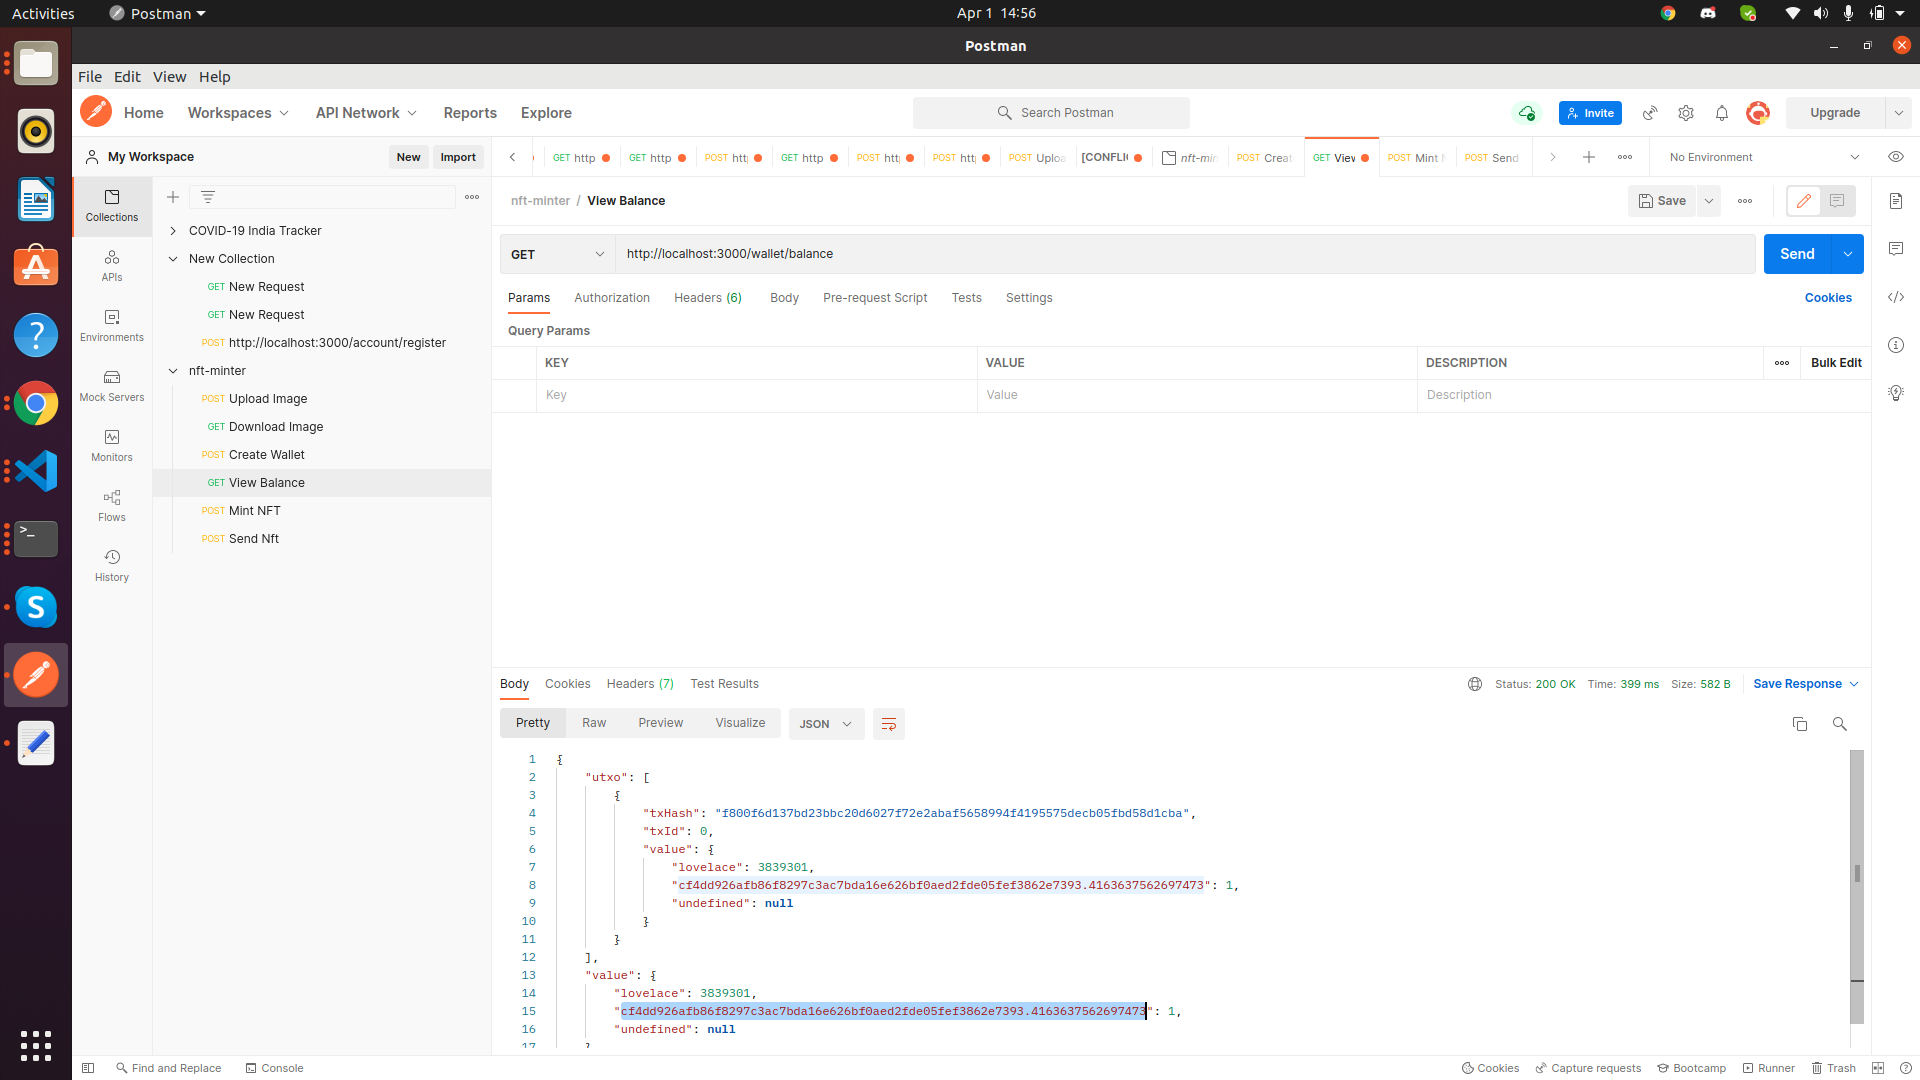
Task: Open the APIs sidebar panel
Action: tap(112, 266)
